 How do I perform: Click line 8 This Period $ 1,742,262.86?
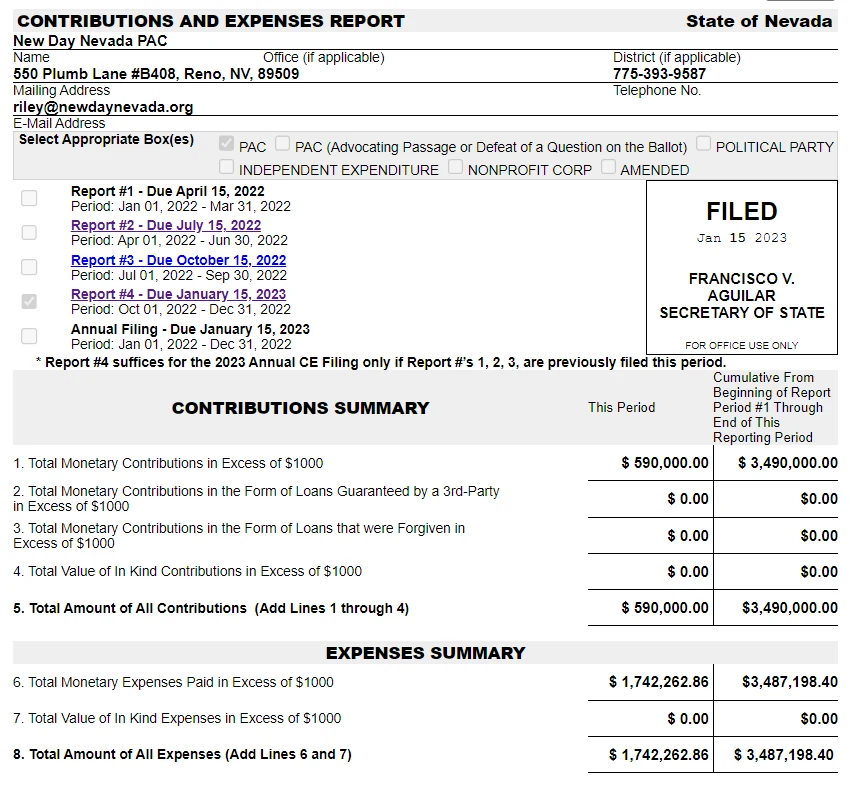coord(659,754)
